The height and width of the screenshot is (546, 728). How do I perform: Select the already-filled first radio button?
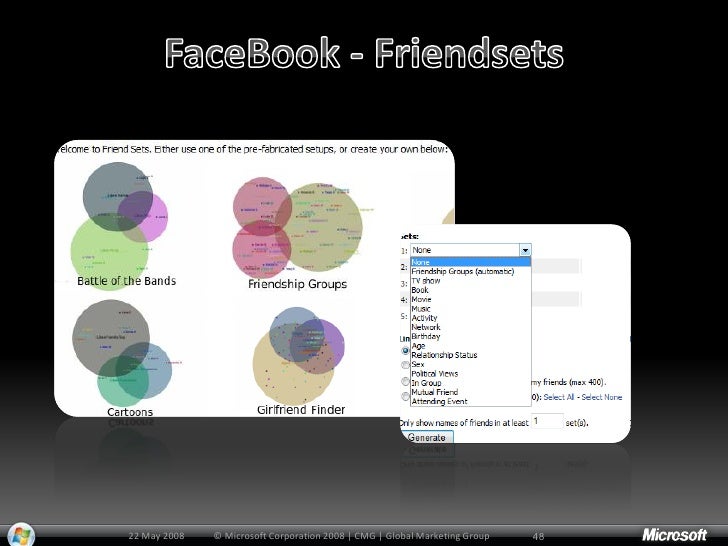click(405, 351)
